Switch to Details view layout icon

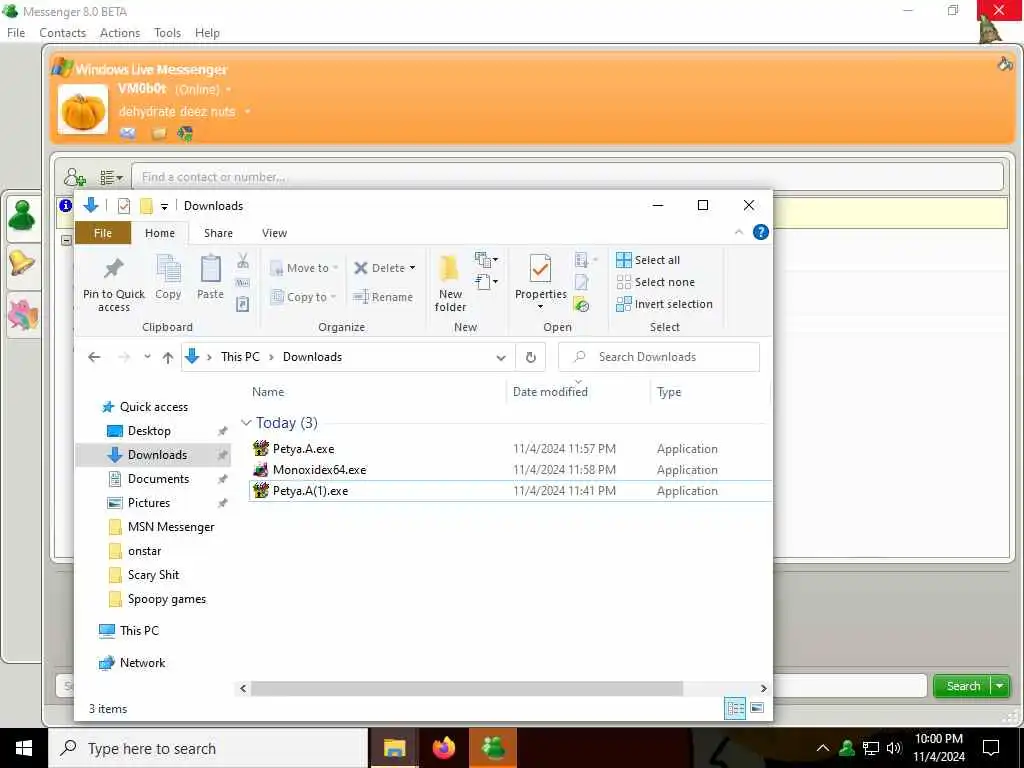735,708
